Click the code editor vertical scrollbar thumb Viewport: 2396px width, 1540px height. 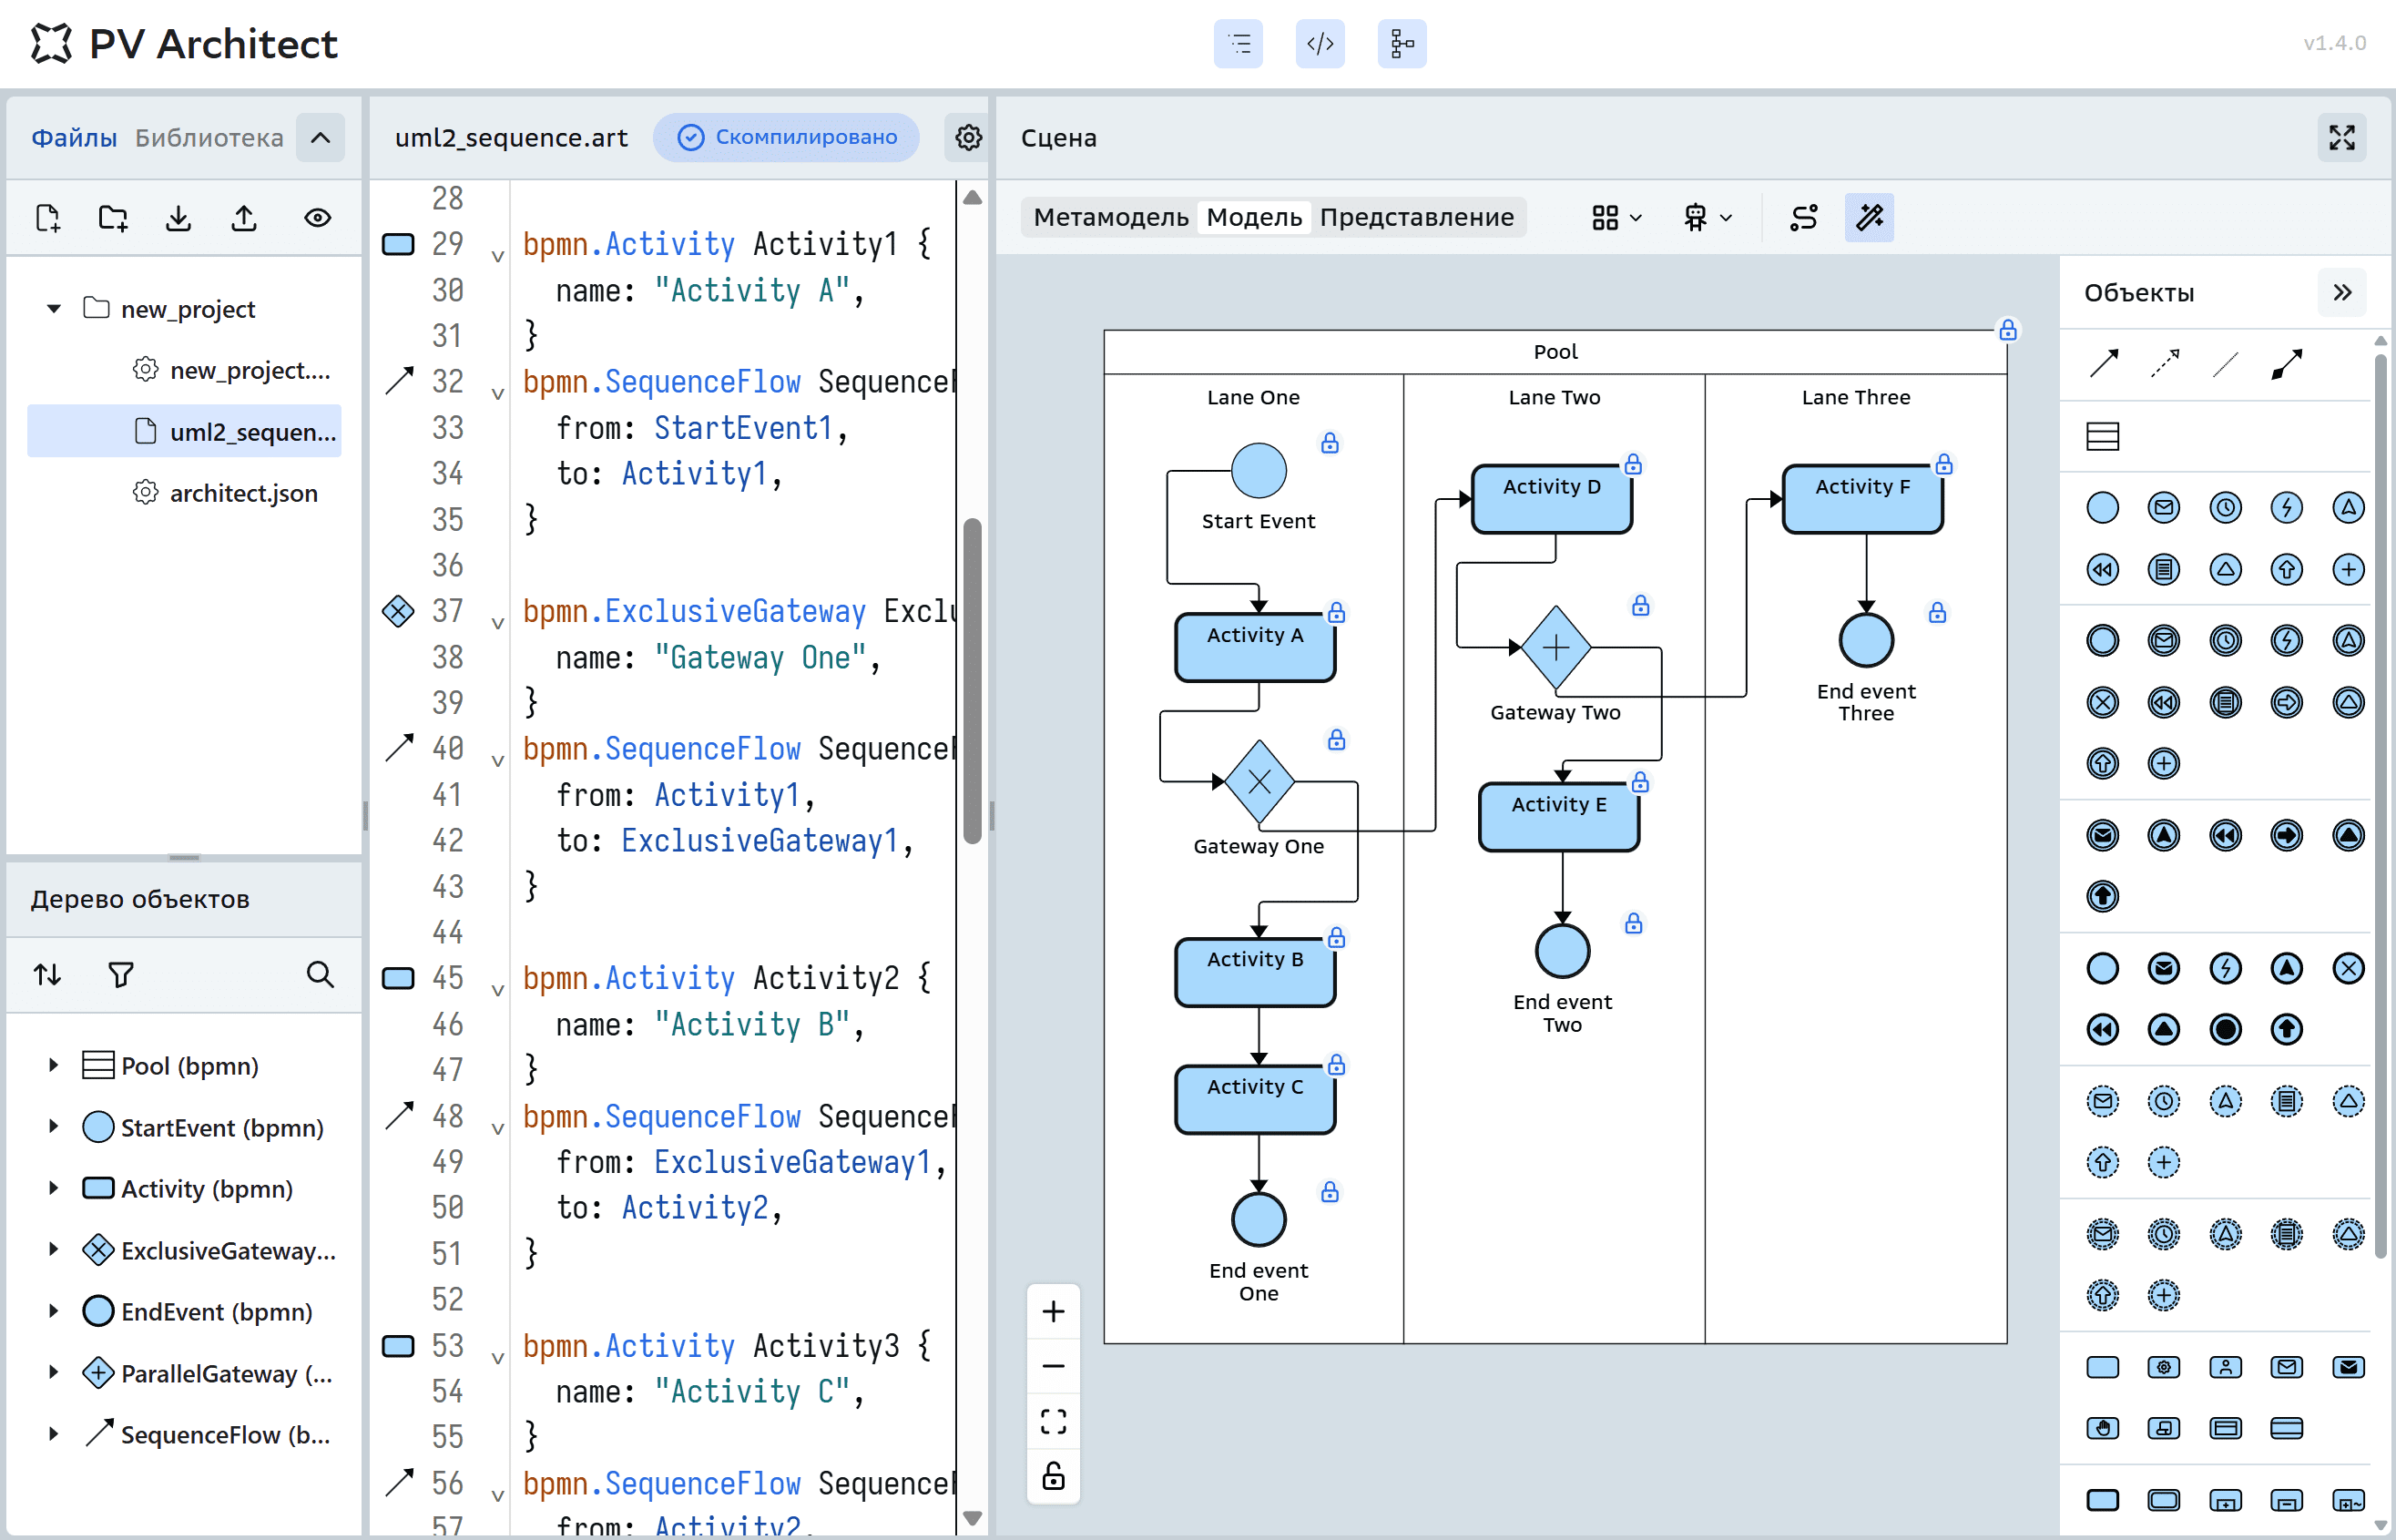pos(972,680)
